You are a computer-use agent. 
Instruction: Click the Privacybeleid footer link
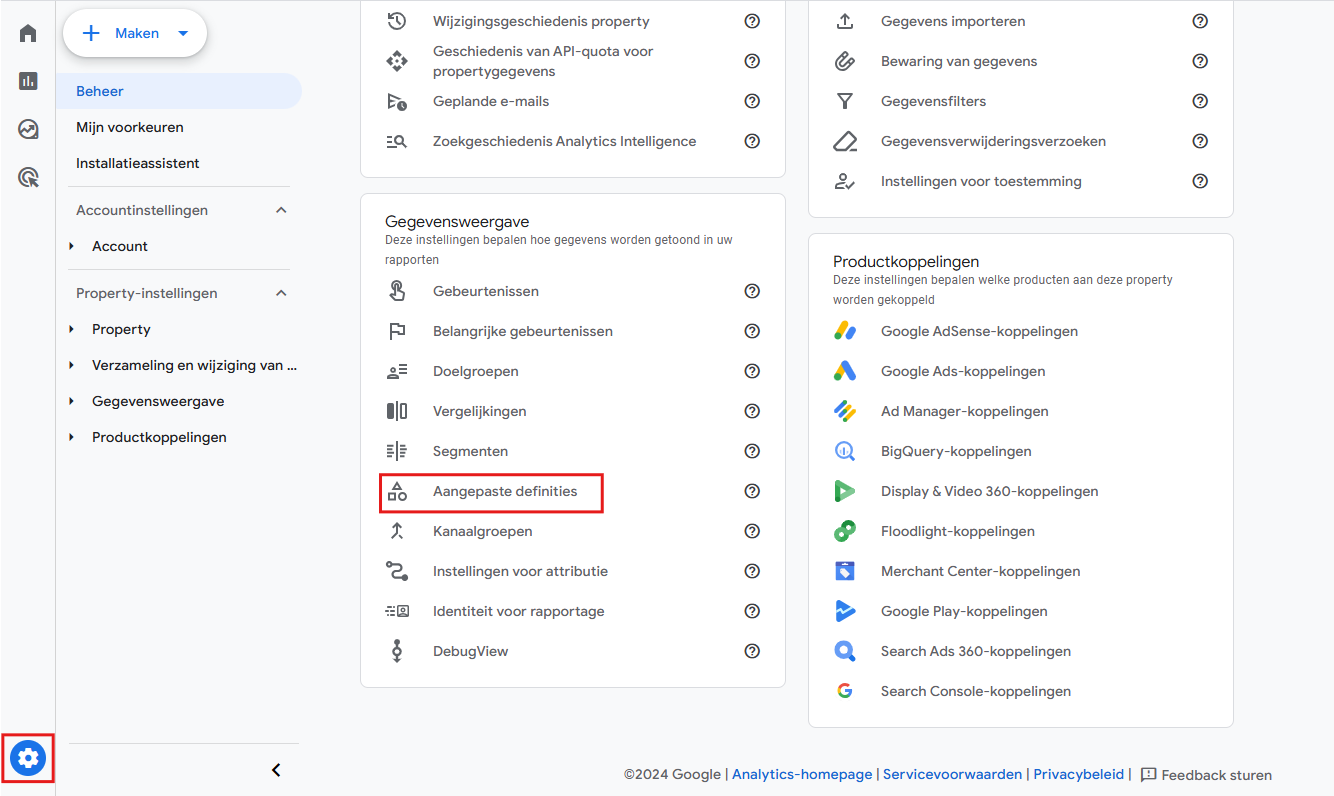coord(1078,774)
